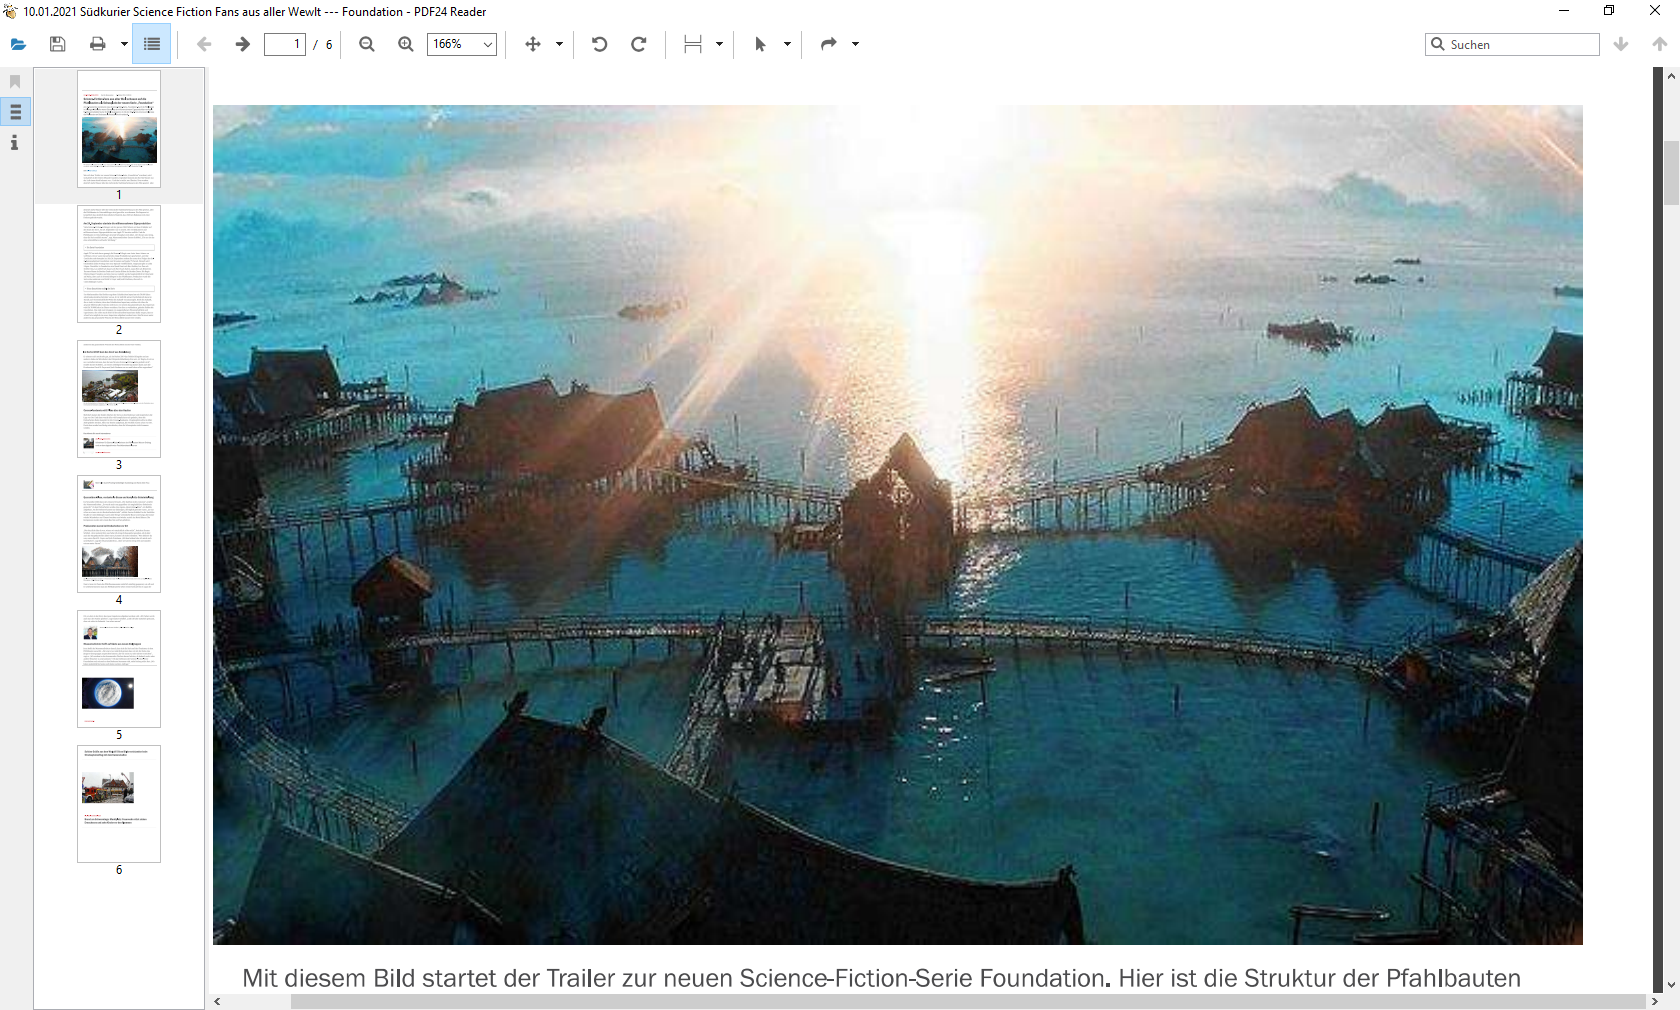Save the document using the floppy disk icon
The image size is (1680, 1010).
pyautogui.click(x=57, y=44)
